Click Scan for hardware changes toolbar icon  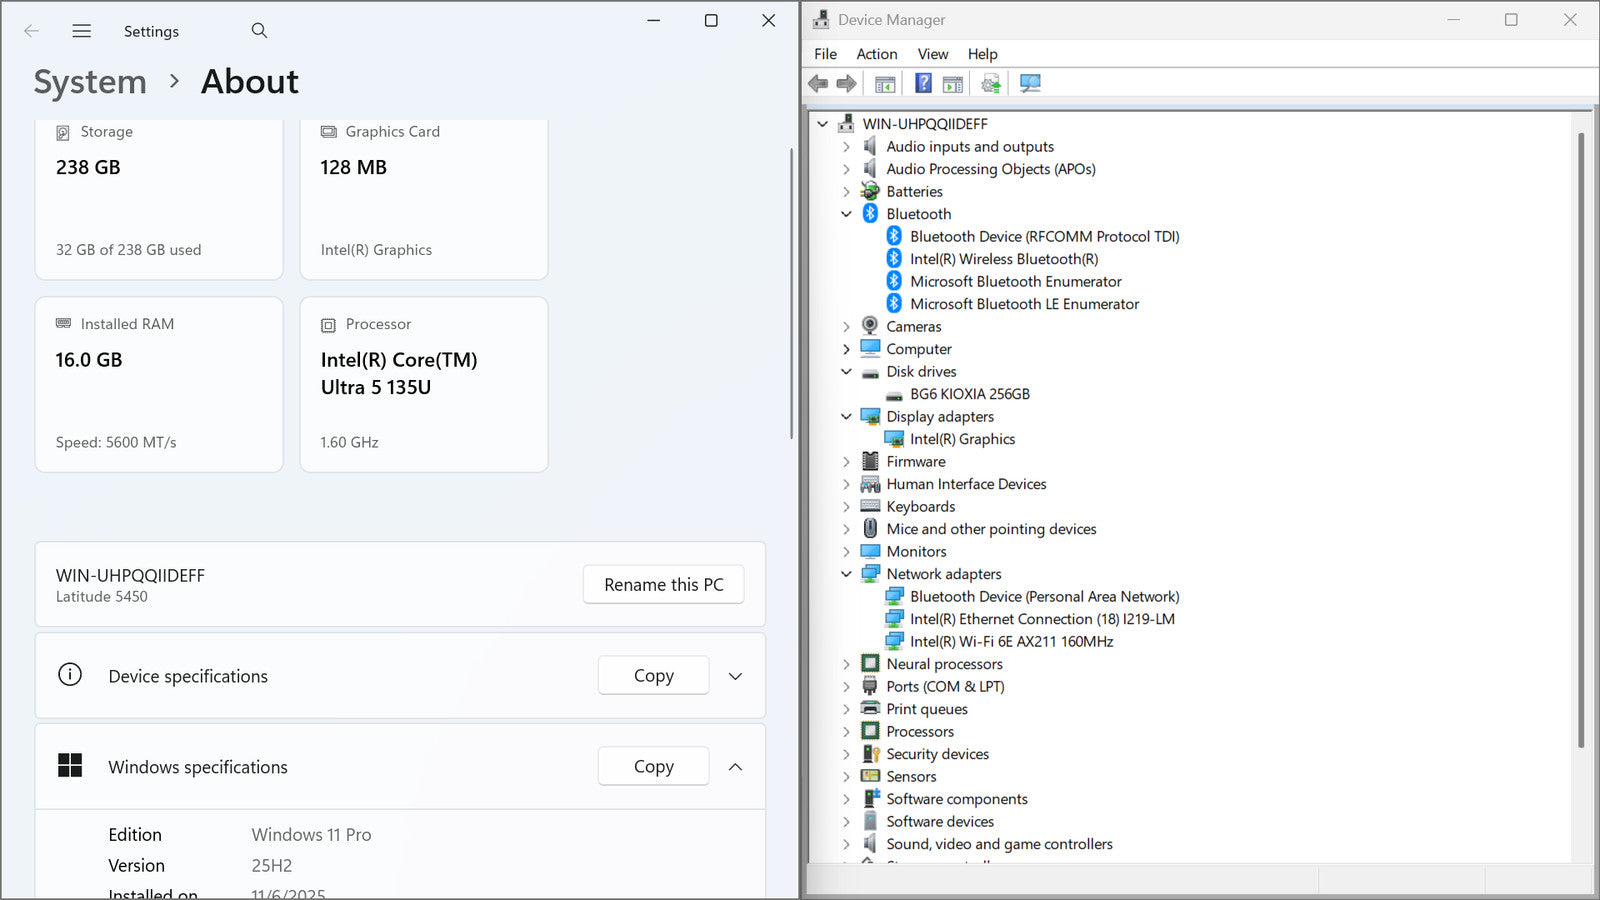pos(1030,84)
